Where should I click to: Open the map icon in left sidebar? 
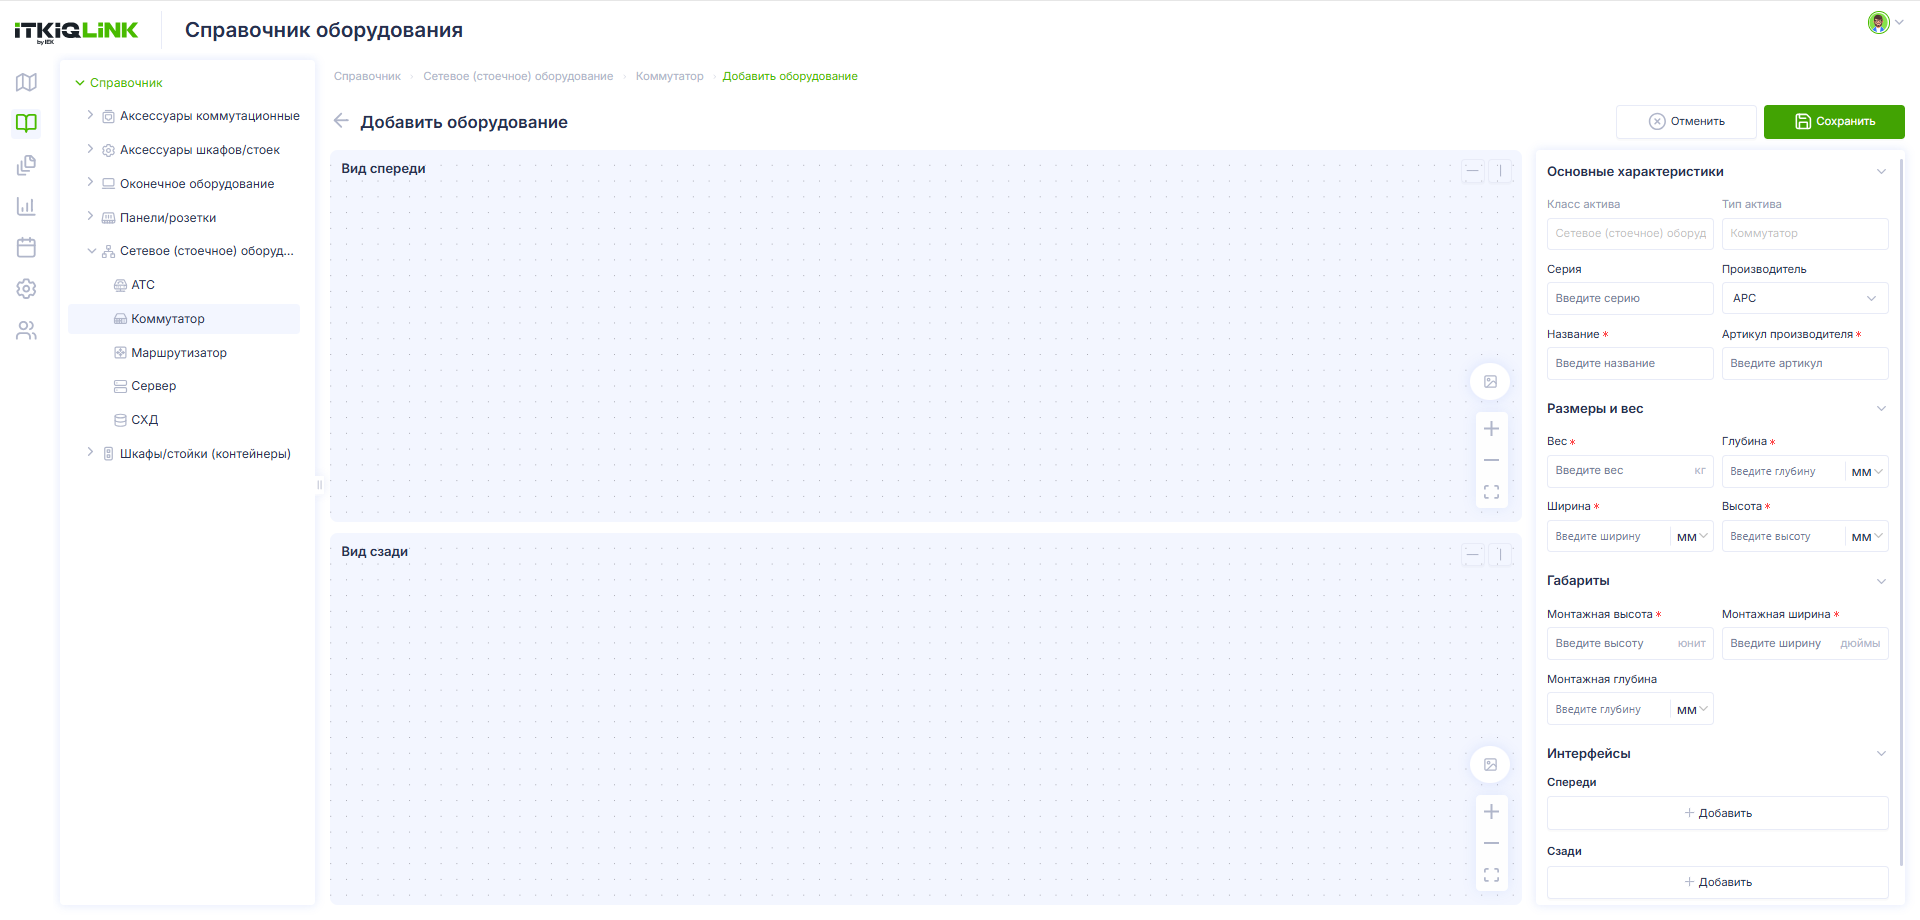27,82
